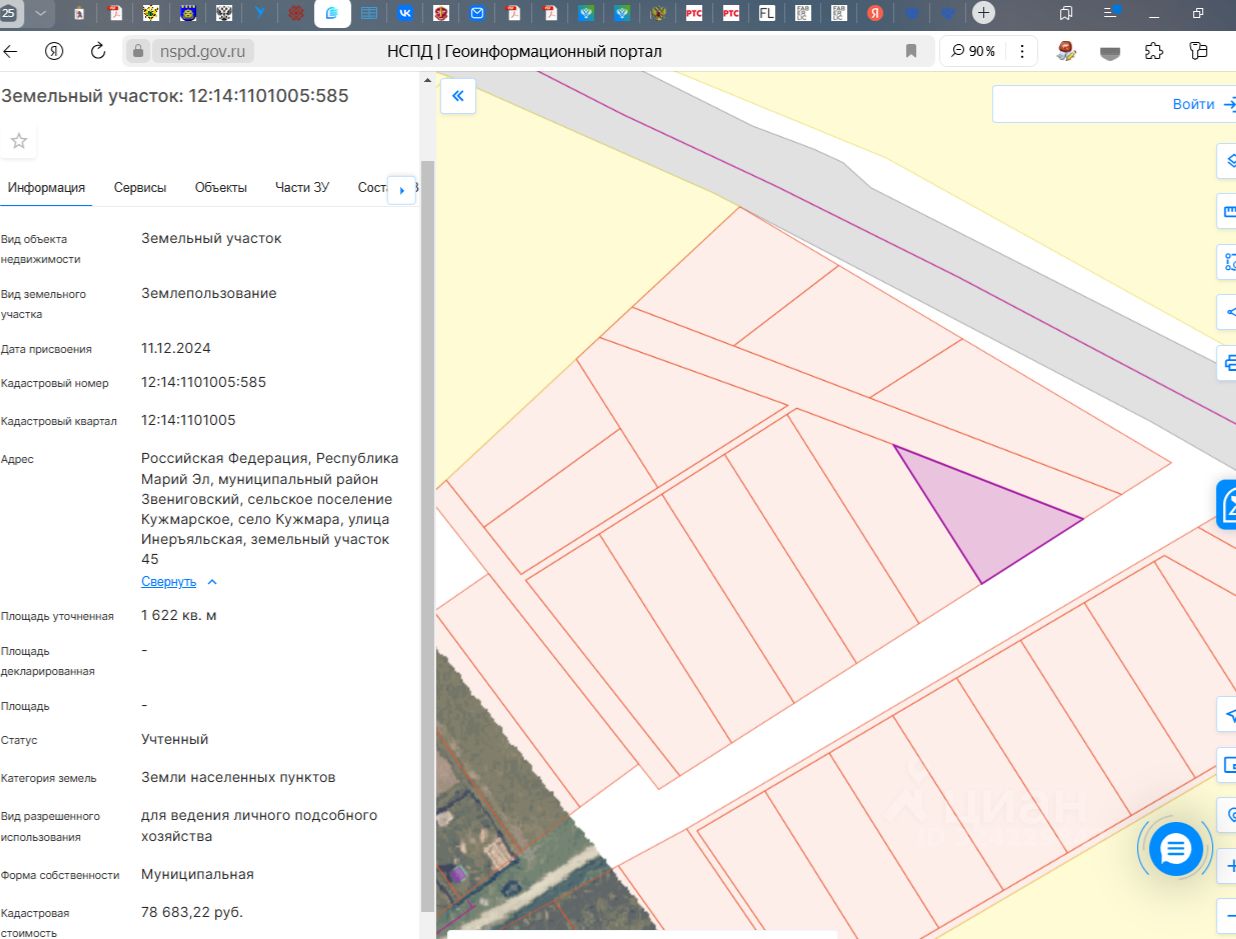The image size is (1236, 939).
Task: Open a new browser tab
Action: [x=984, y=13]
